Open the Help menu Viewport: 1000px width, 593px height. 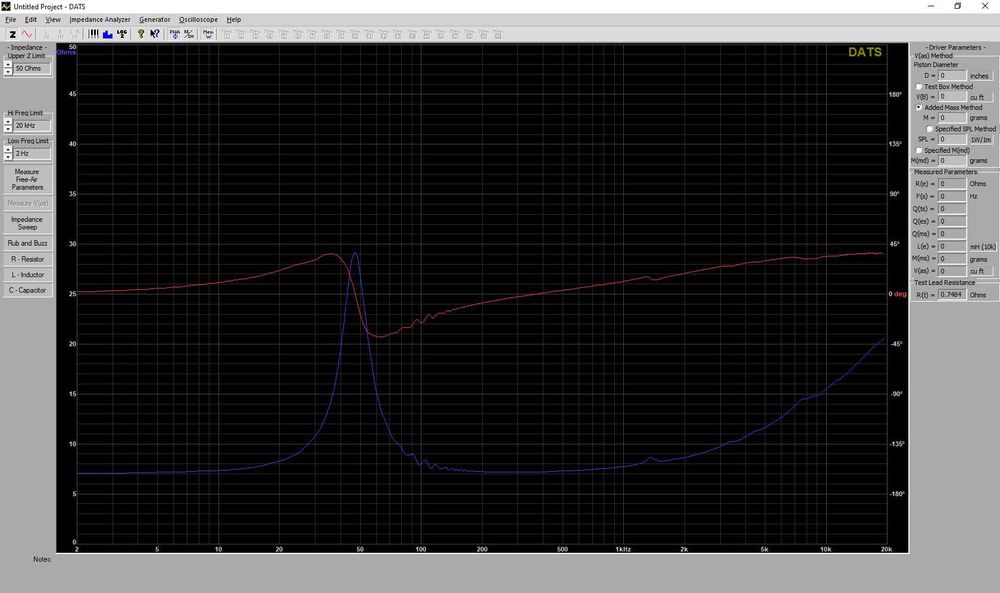[x=233, y=20]
